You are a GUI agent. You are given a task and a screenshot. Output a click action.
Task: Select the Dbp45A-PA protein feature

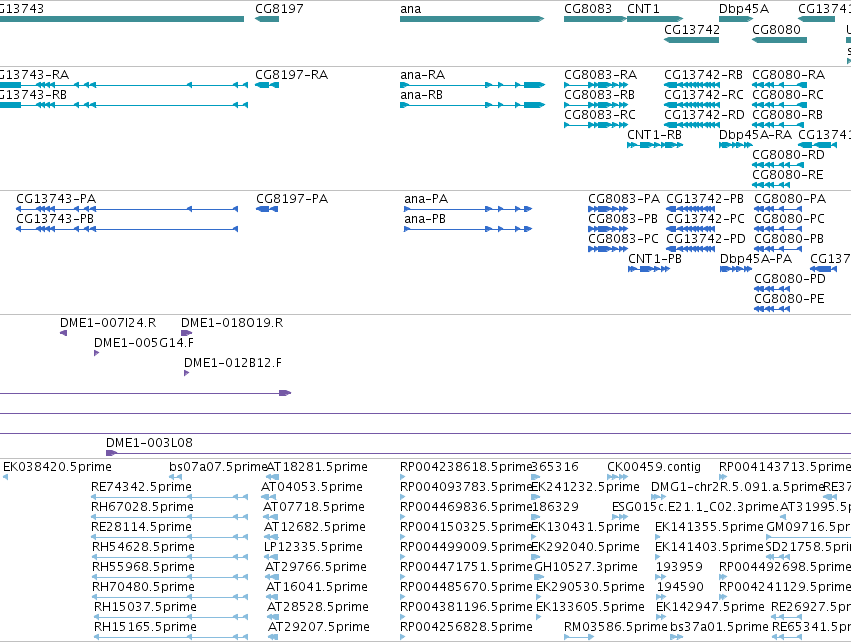(x=735, y=269)
